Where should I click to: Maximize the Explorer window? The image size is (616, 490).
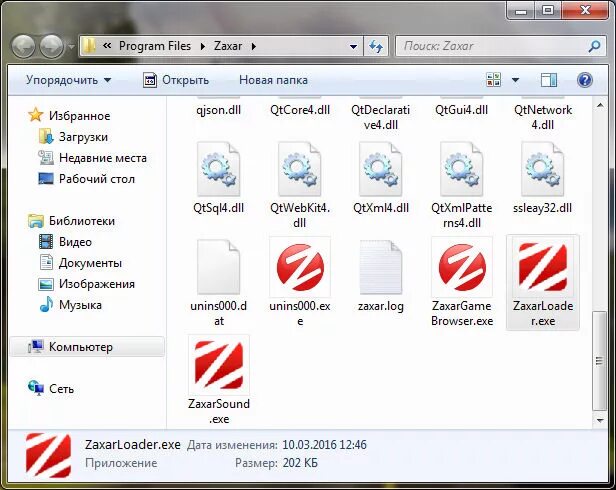click(x=548, y=11)
